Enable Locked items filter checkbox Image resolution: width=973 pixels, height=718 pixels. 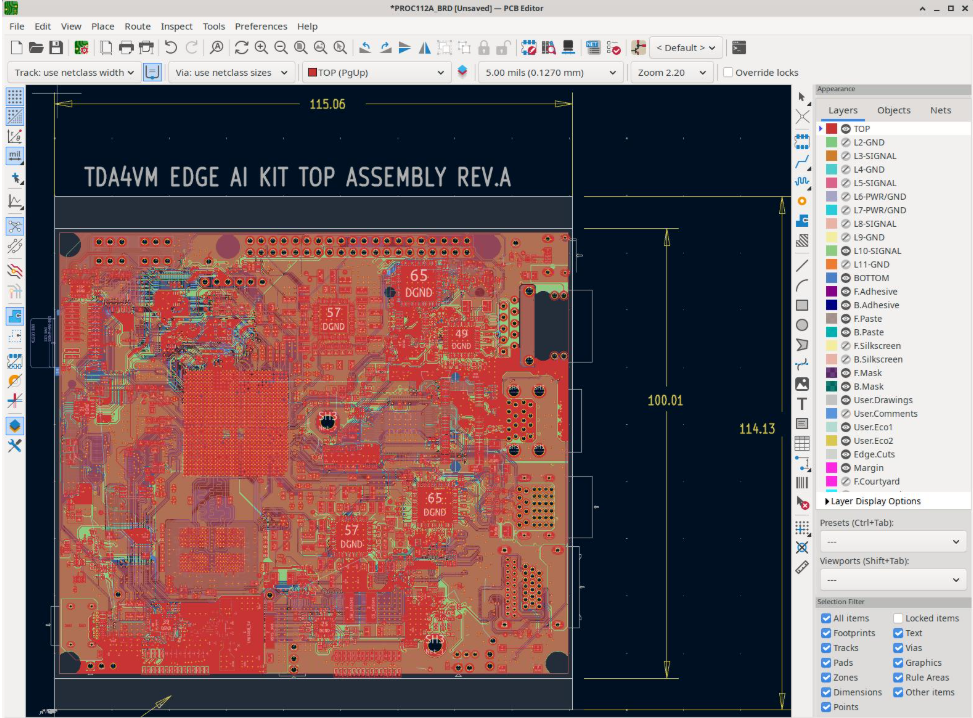pos(898,618)
